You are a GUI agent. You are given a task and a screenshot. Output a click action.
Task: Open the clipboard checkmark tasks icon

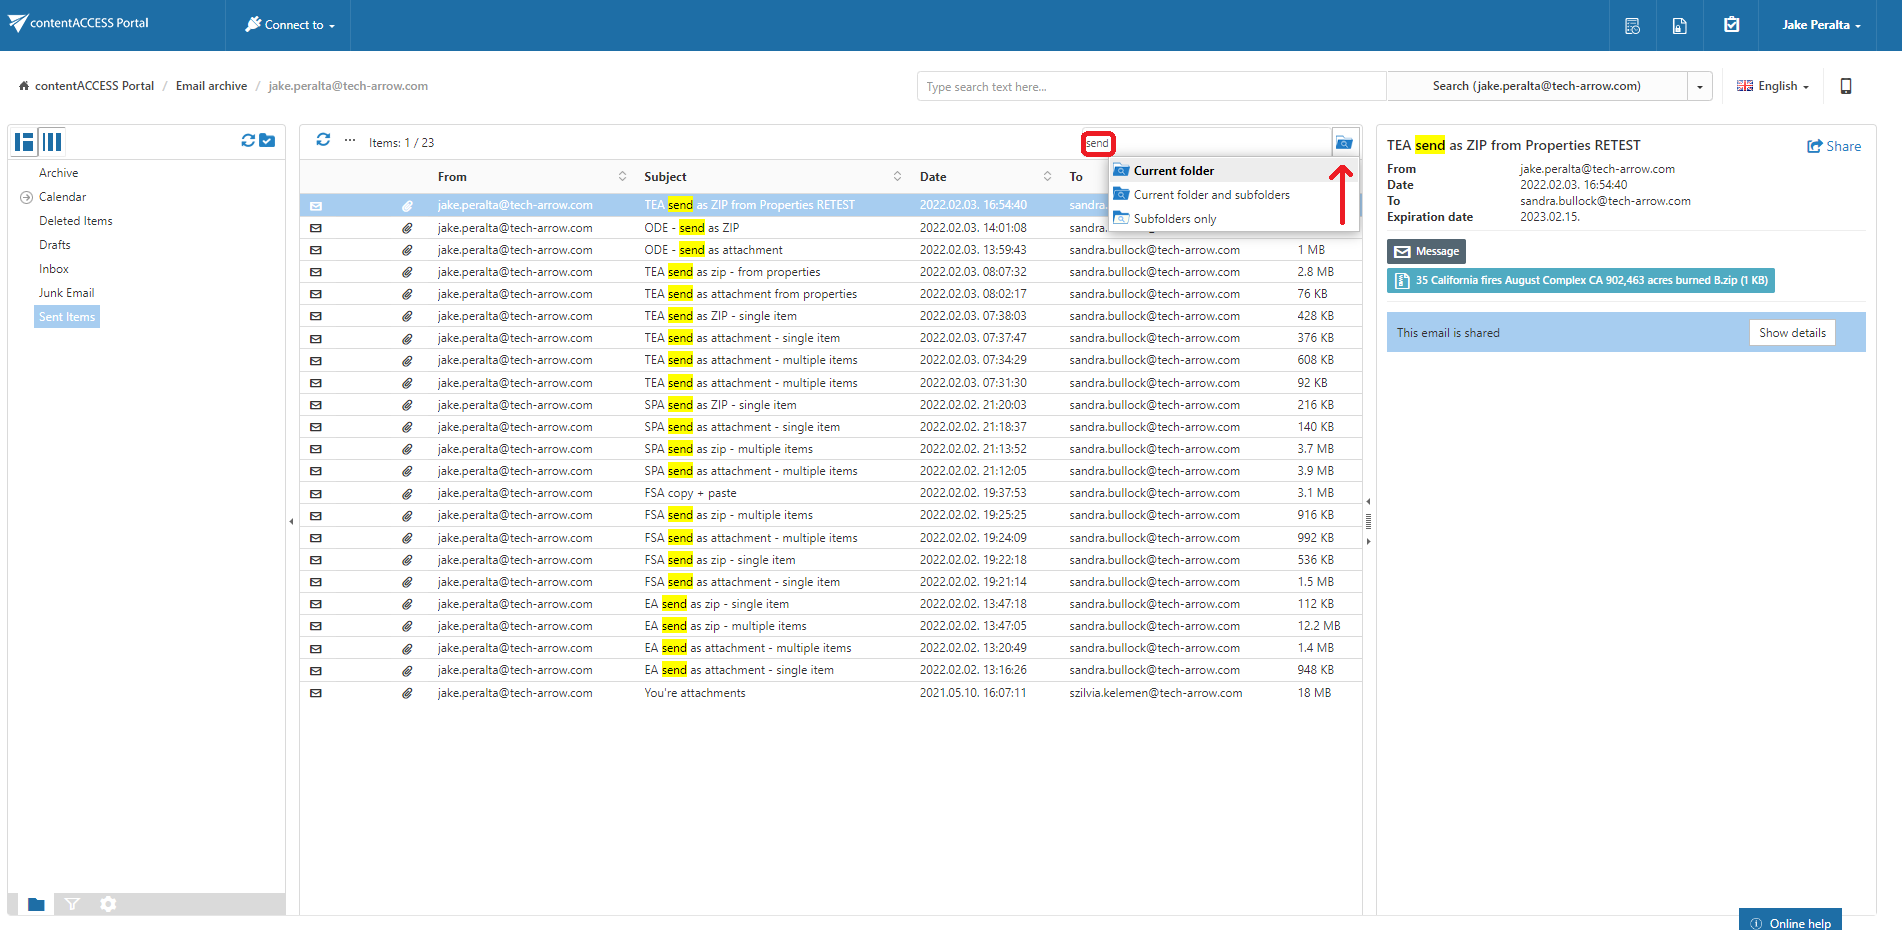tap(1731, 25)
